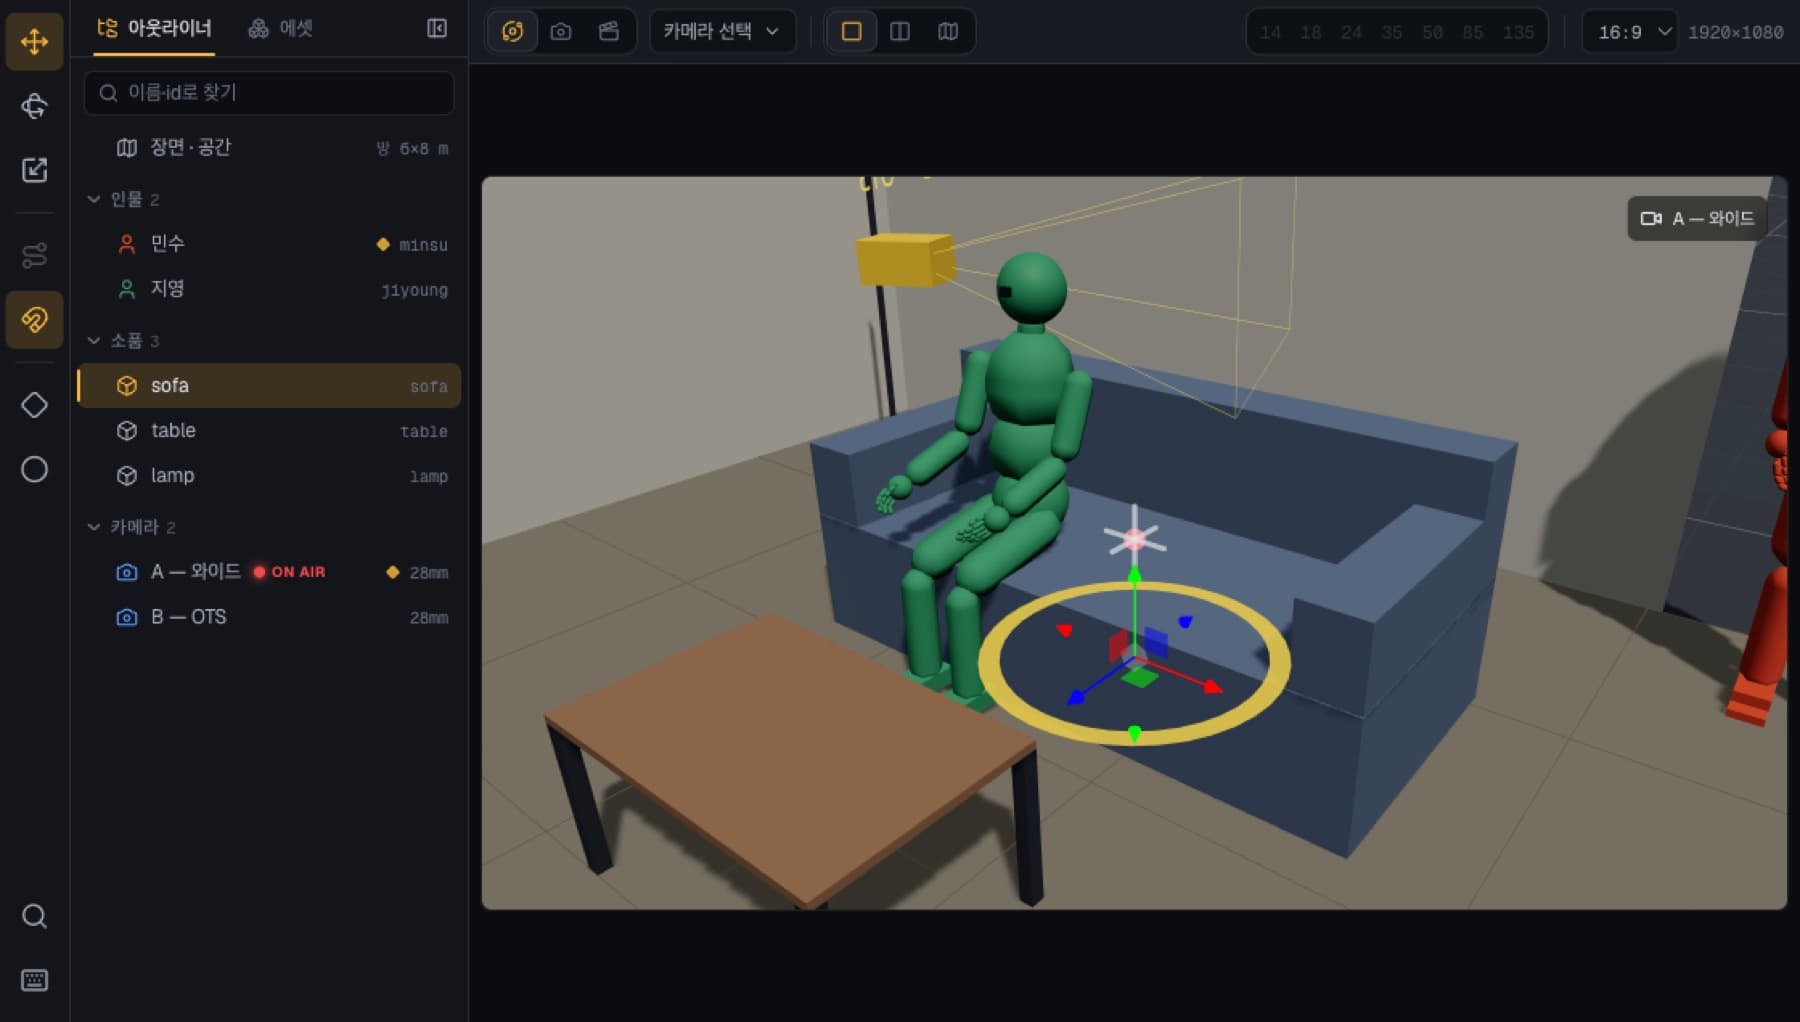Image resolution: width=1800 pixels, height=1022 pixels.
Task: Select the 장면 · 공간 row
Action: [269, 148]
